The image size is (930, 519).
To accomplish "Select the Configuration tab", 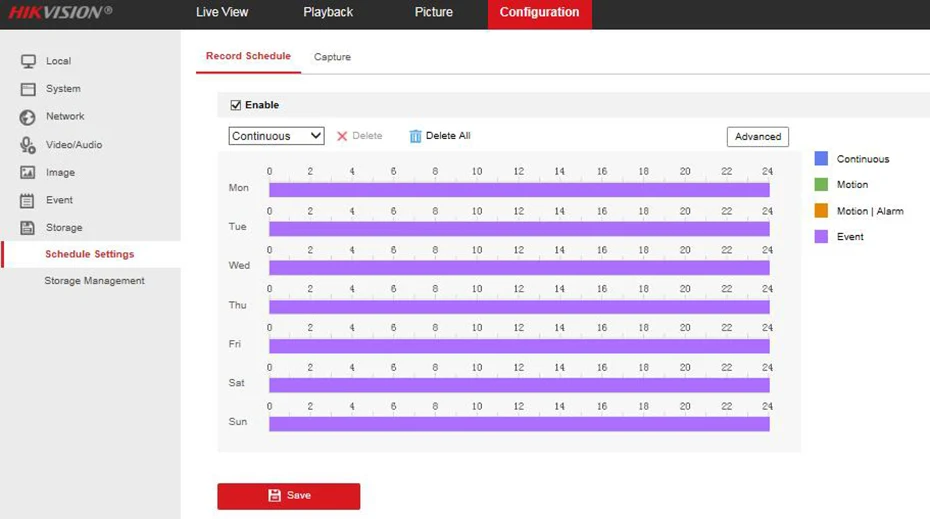I will pos(539,14).
